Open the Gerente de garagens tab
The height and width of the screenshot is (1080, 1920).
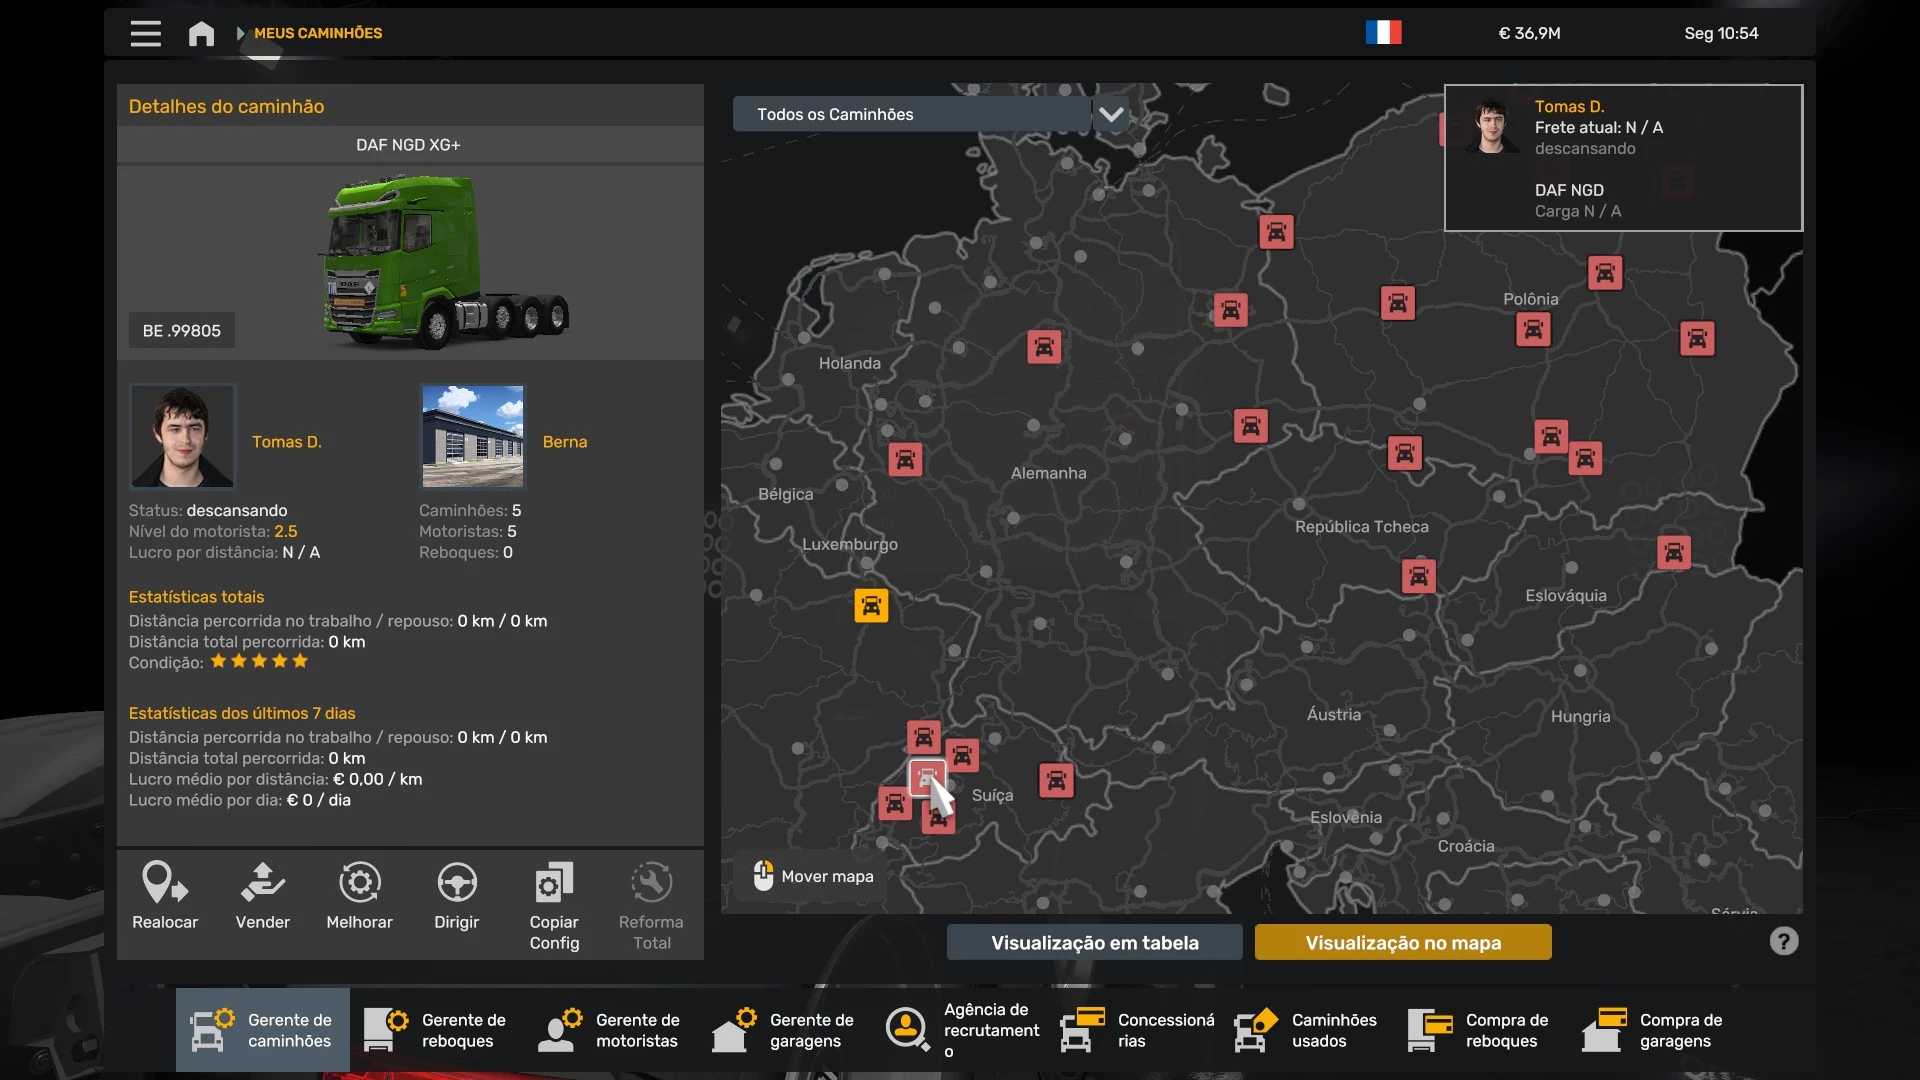784,1030
